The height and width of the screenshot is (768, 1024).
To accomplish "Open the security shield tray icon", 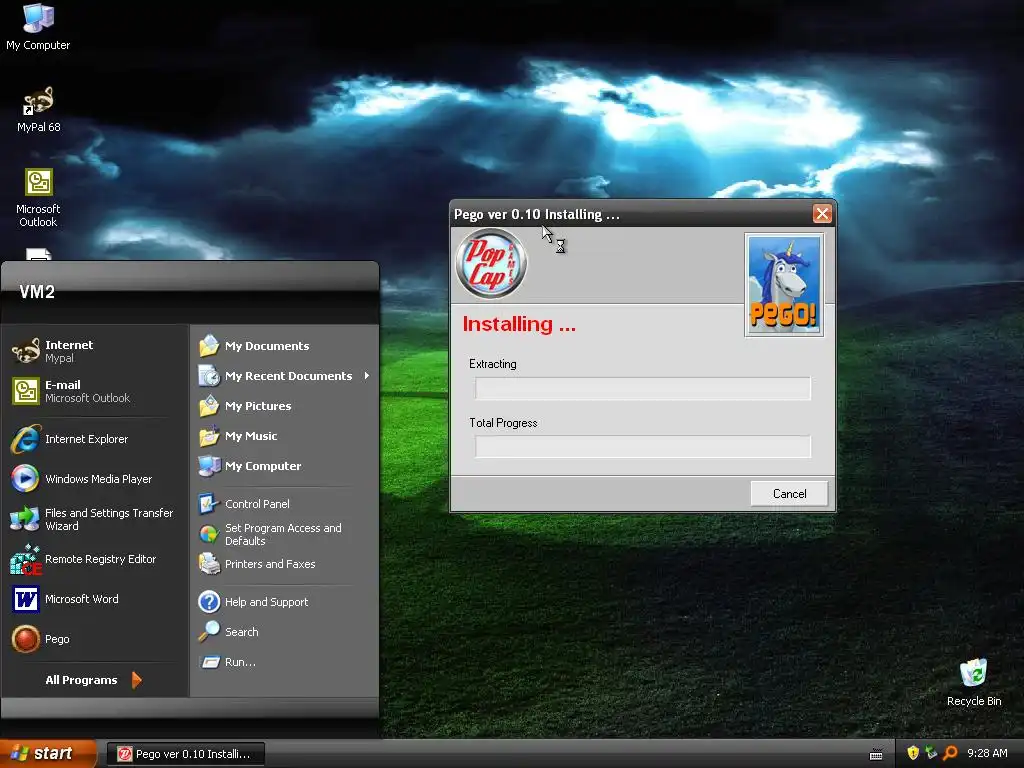I will pos(913,753).
